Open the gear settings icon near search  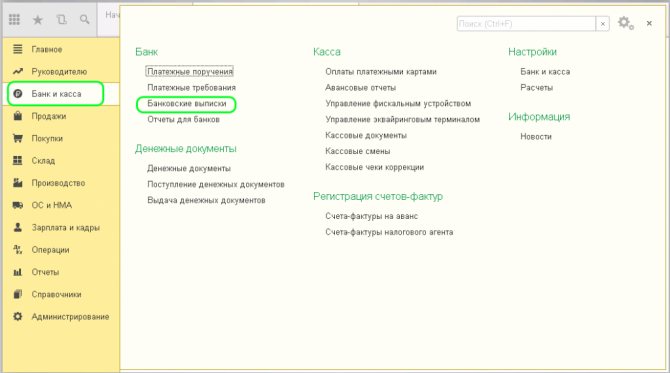pos(626,23)
